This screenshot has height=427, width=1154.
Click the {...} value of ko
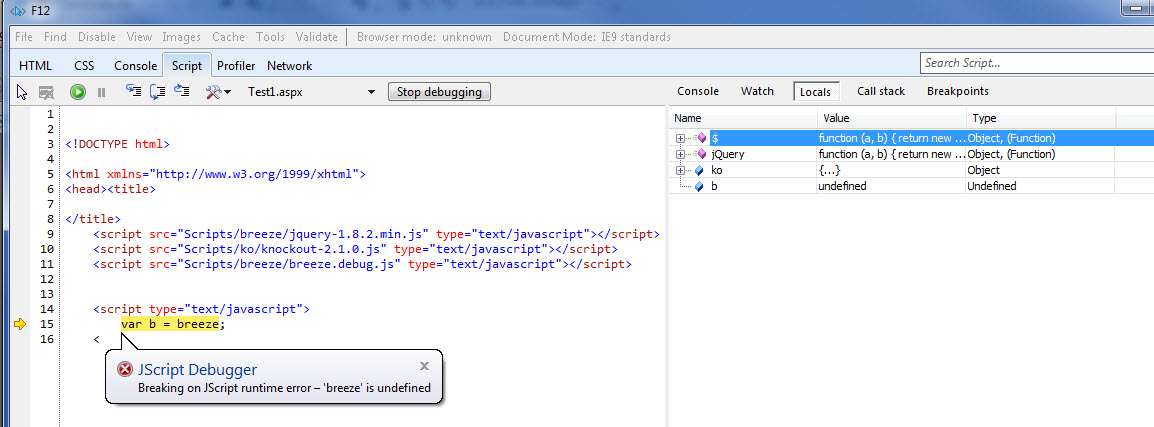click(x=829, y=171)
